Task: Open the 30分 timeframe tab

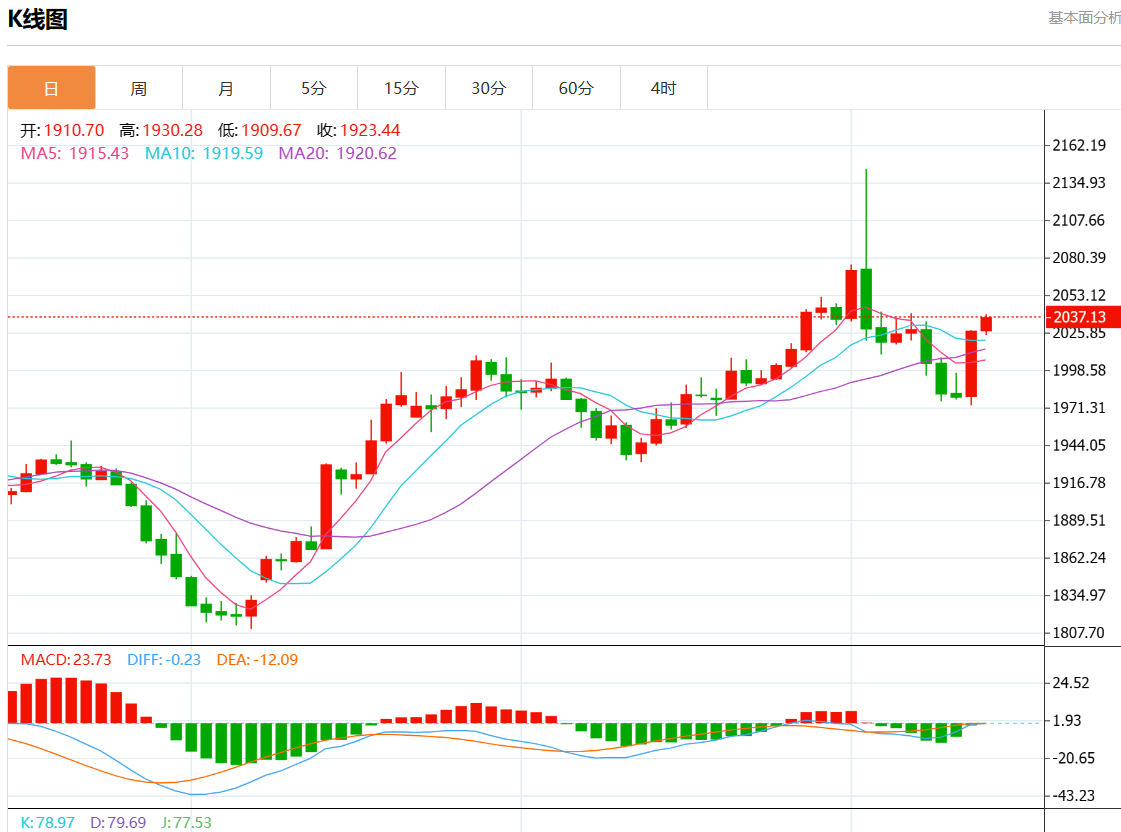Action: click(489, 88)
